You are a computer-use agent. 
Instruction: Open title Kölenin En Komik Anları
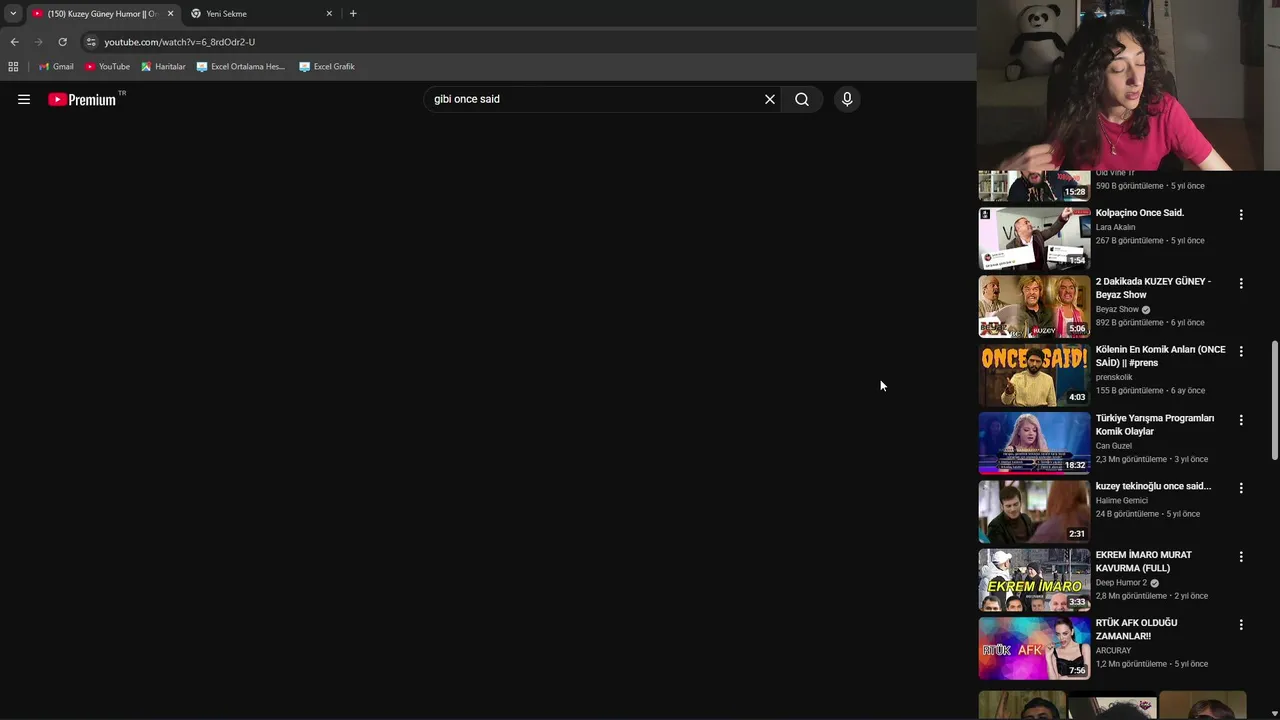[x=1160, y=356]
